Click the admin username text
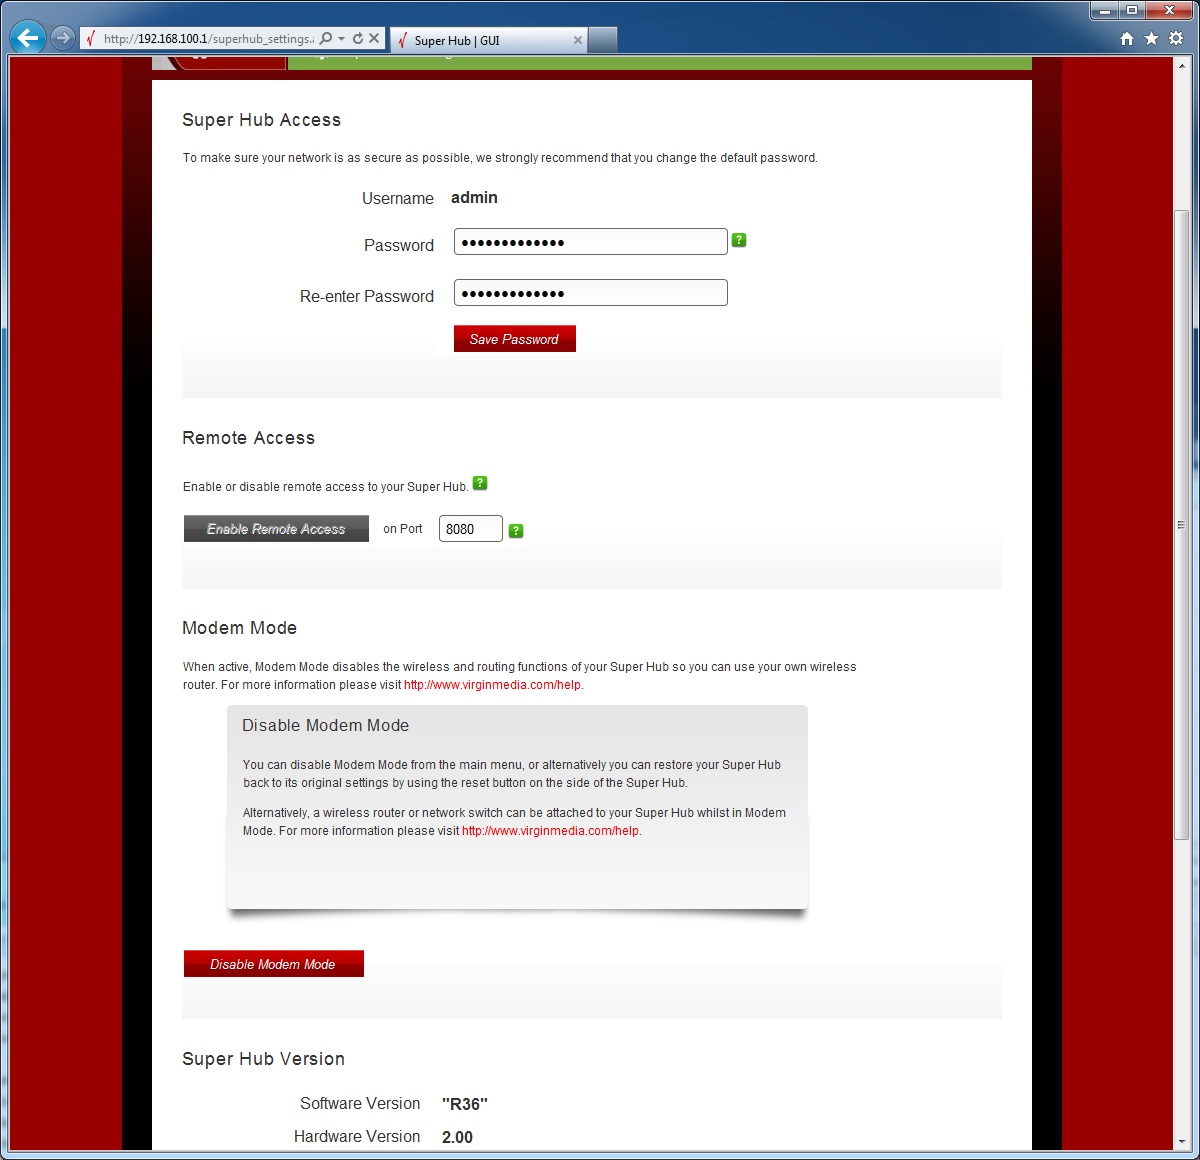1200x1160 pixels. pyautogui.click(x=474, y=198)
